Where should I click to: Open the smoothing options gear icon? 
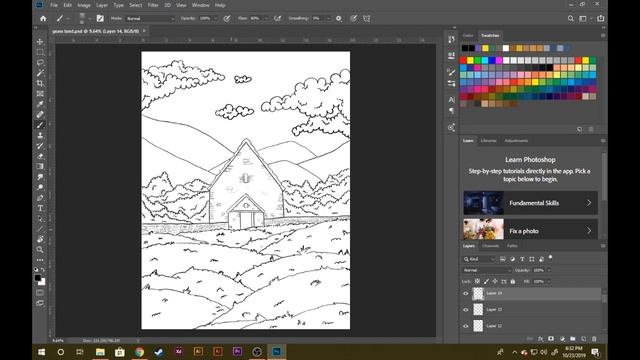point(339,18)
